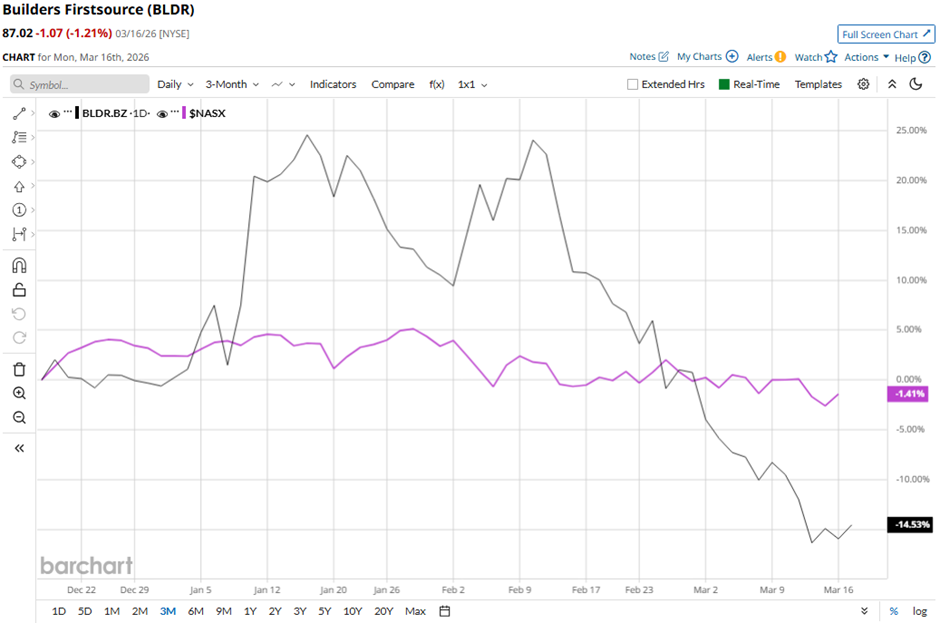Open Alerts for BLDR
This screenshot has width=940, height=623.
click(x=766, y=57)
